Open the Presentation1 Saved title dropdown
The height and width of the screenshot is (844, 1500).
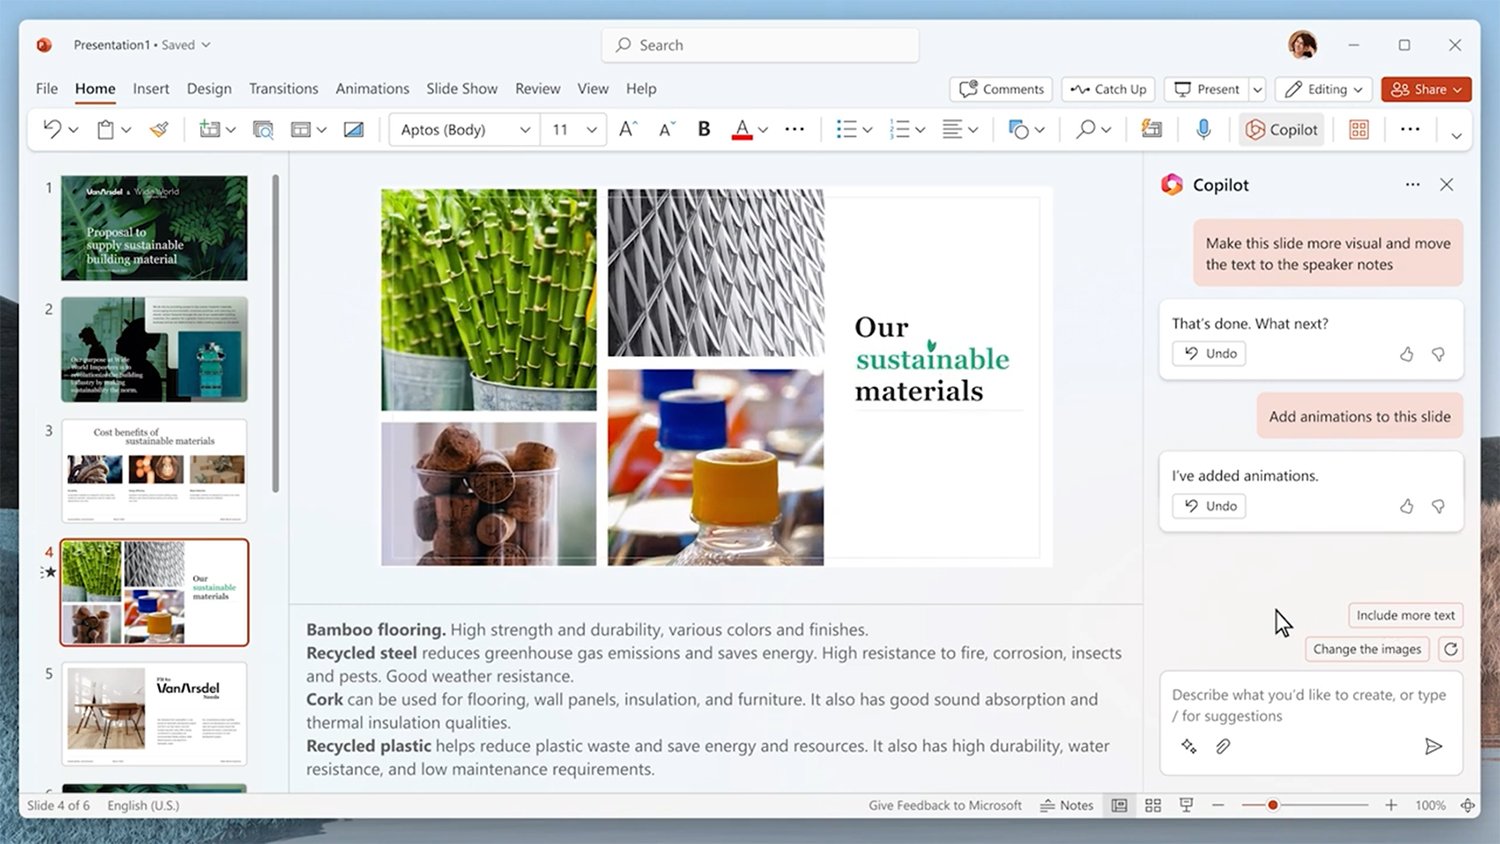(141, 45)
